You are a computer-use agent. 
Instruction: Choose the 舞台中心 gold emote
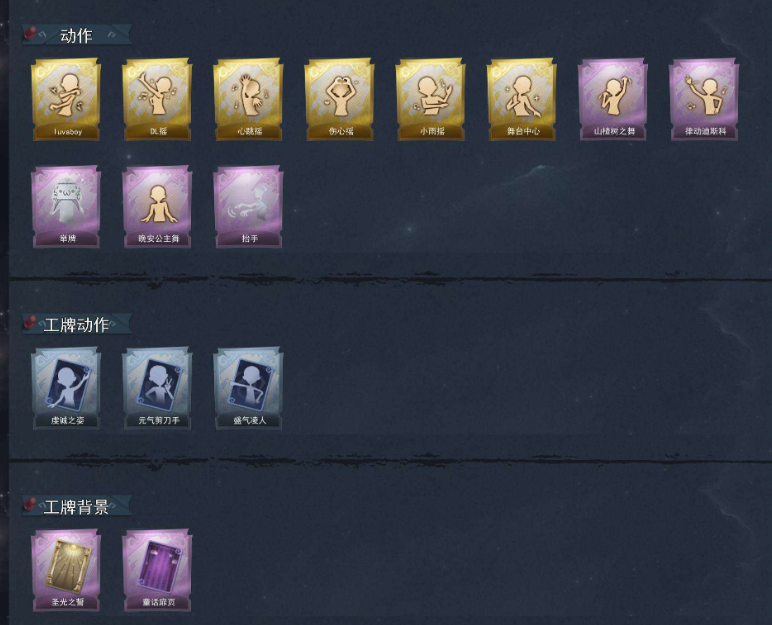(522, 100)
